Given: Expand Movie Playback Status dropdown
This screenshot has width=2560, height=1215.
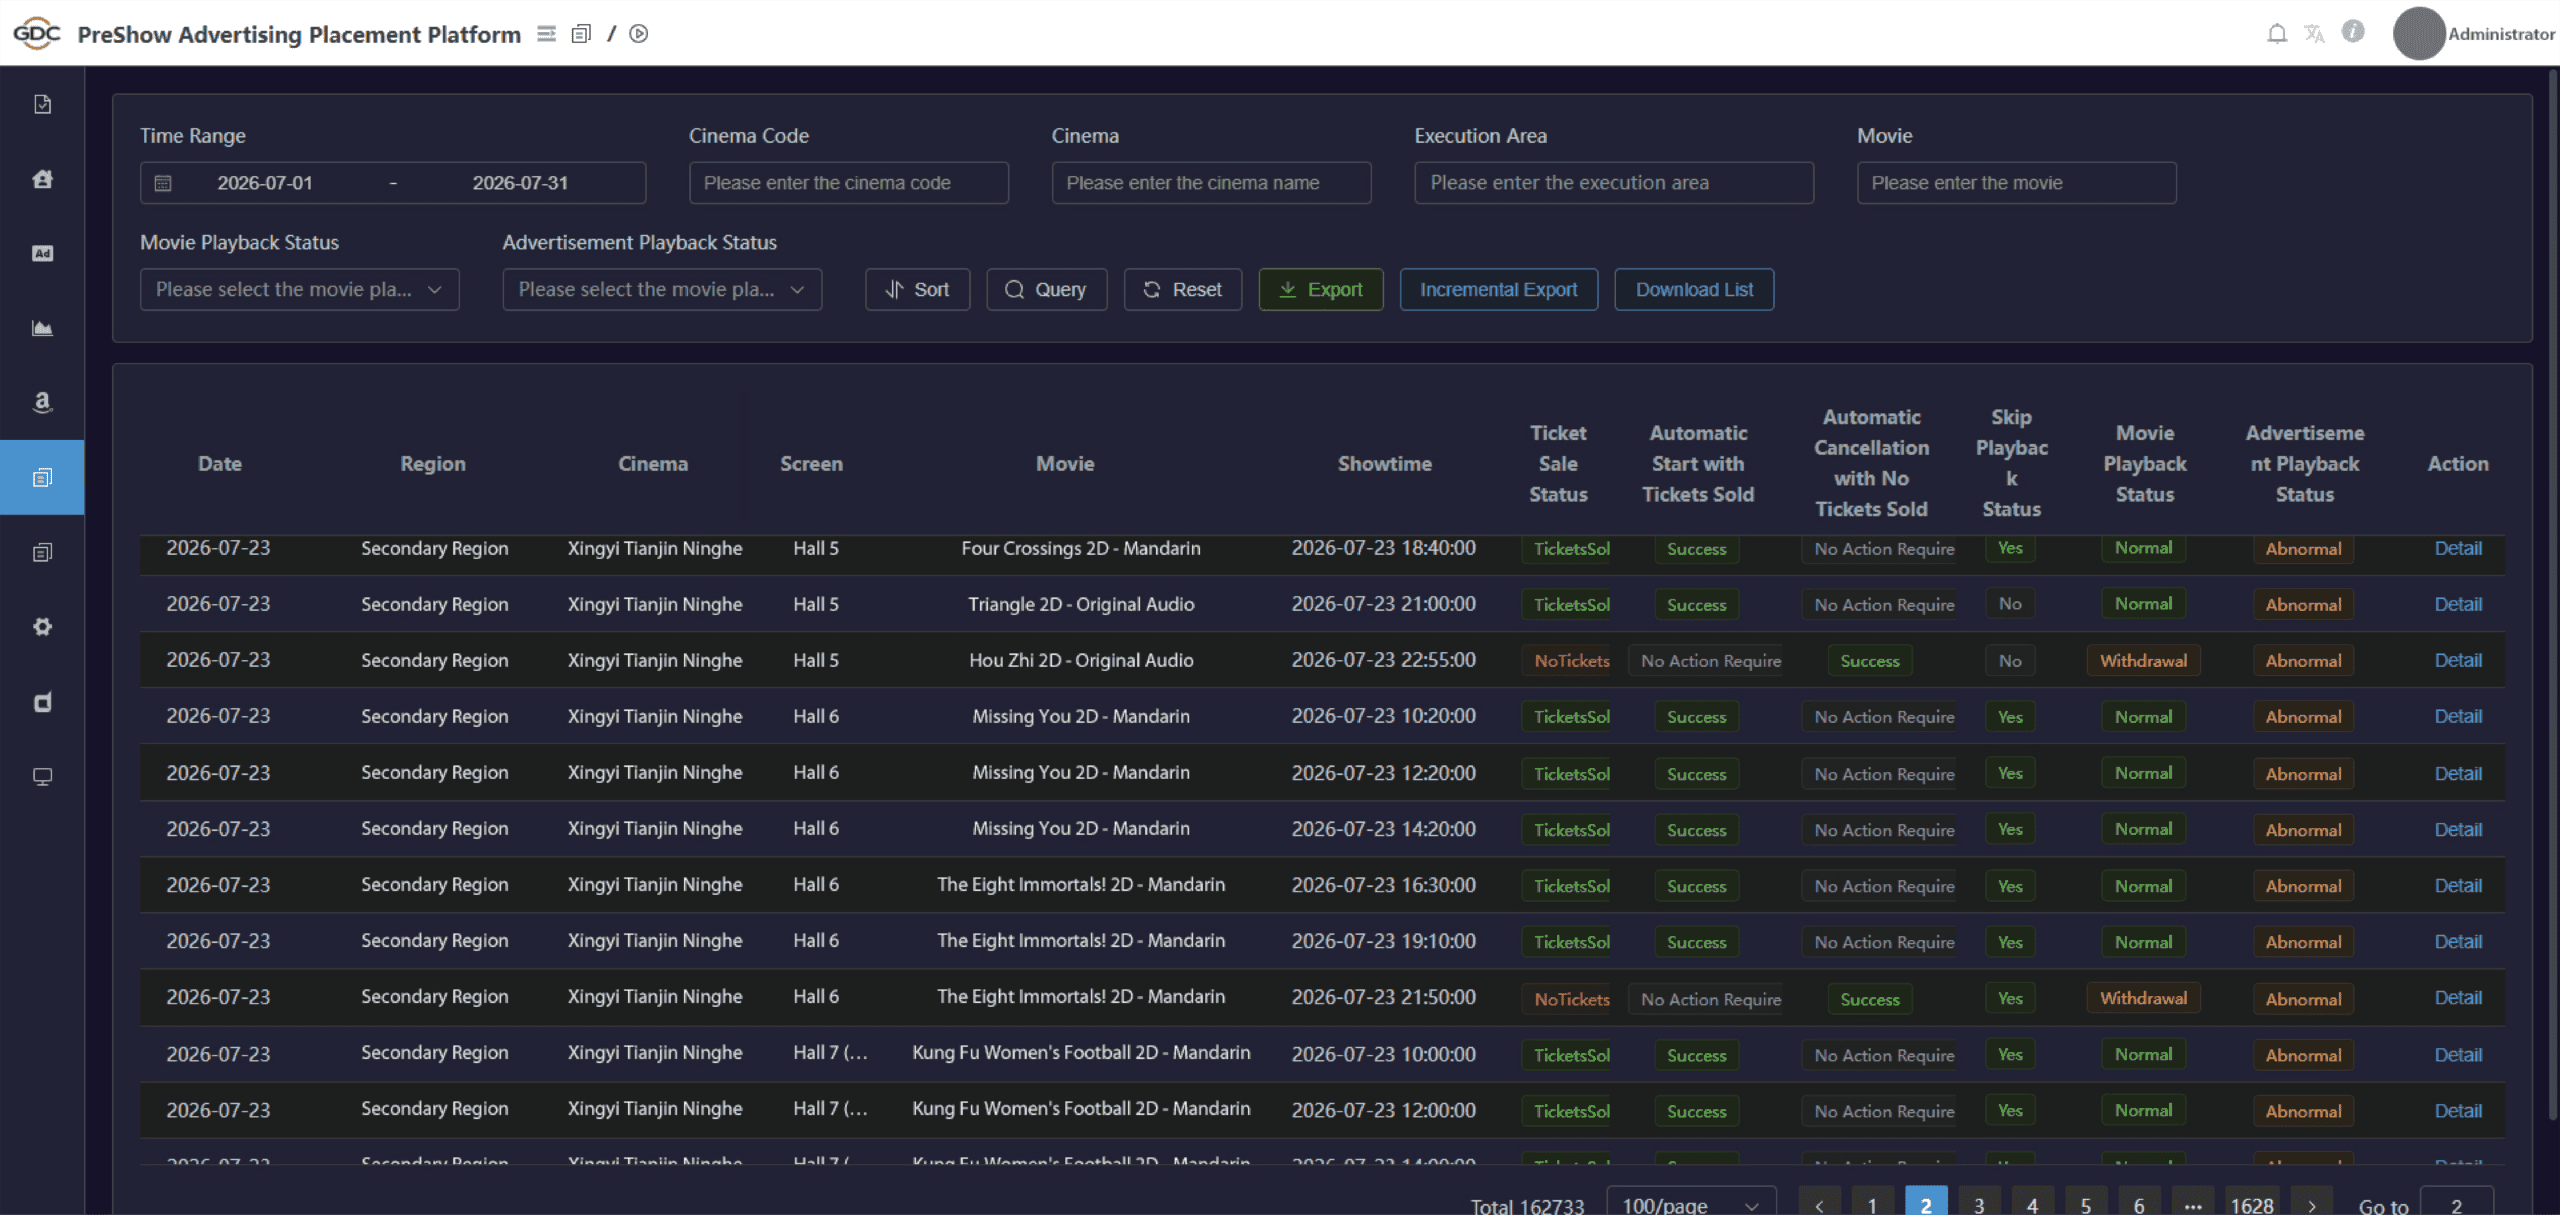Looking at the screenshot, I should coord(300,289).
